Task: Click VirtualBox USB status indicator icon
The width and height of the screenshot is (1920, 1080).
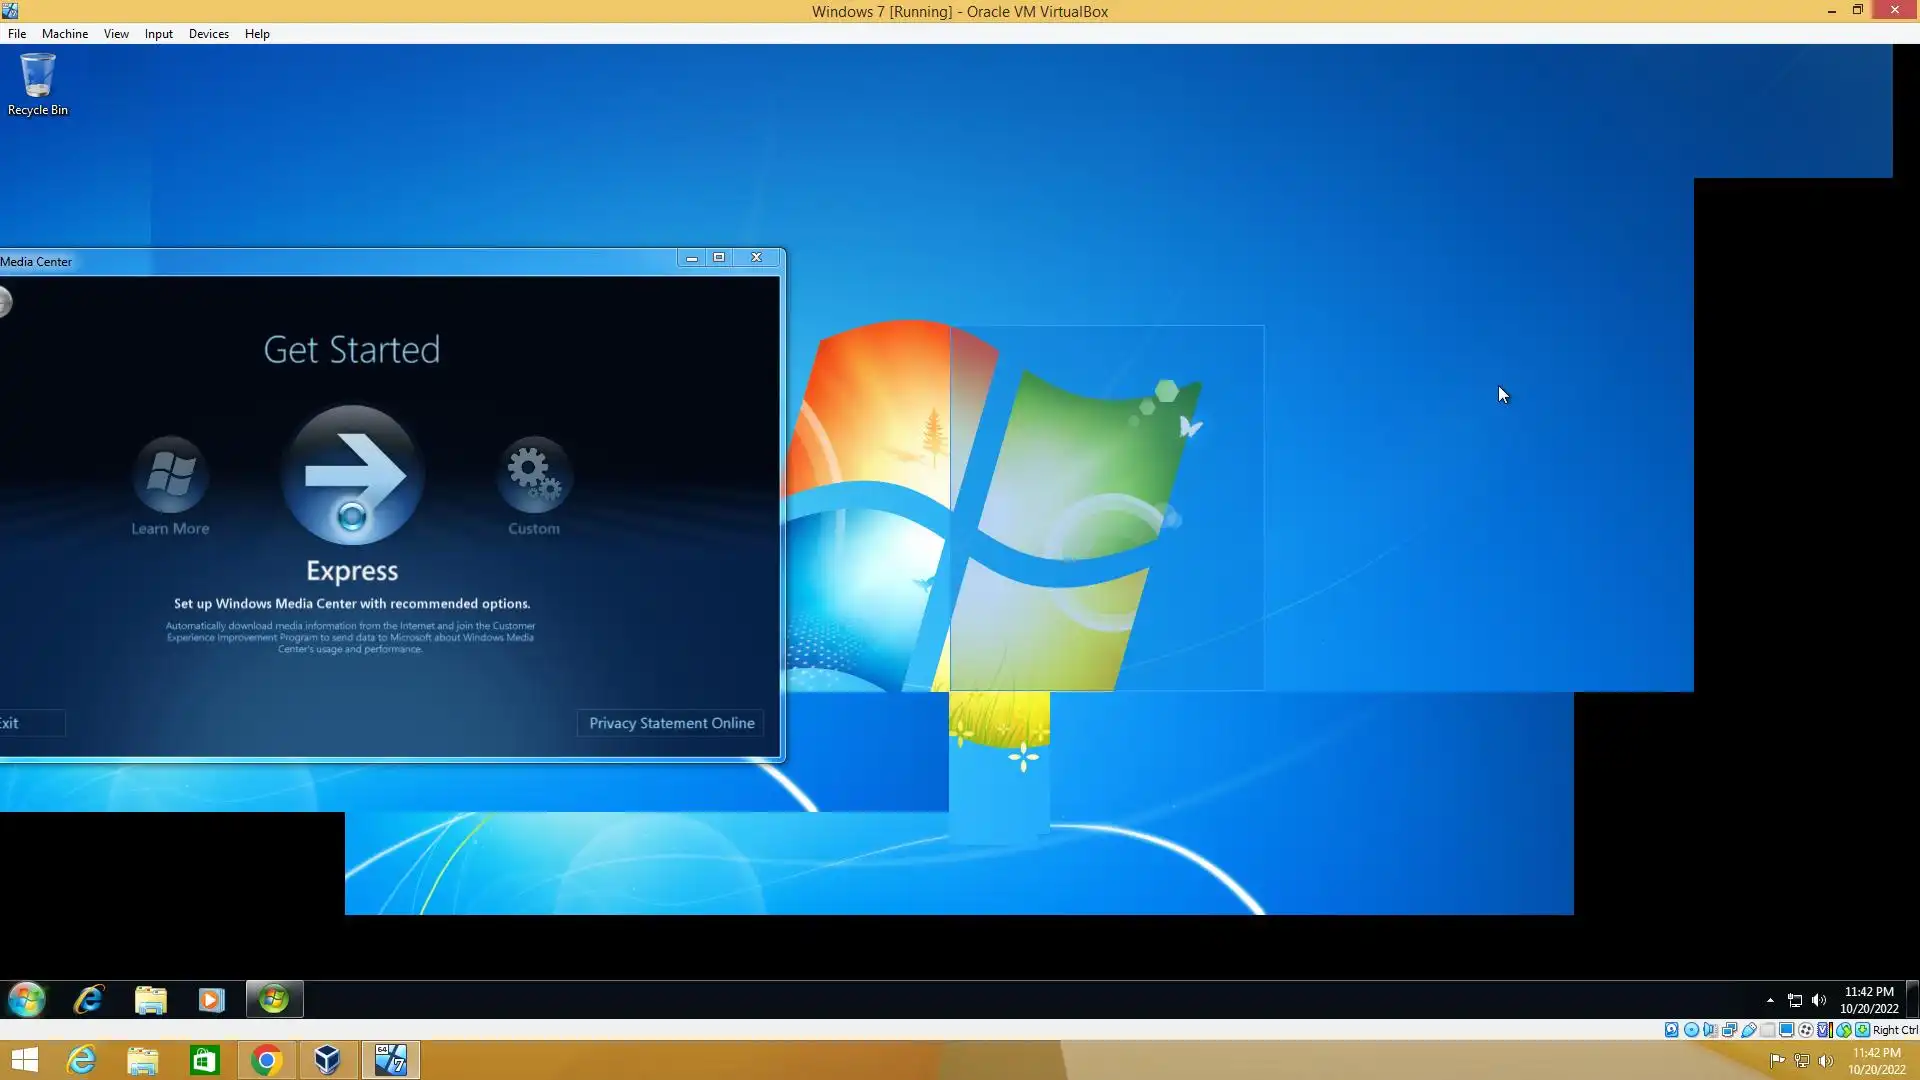Action: click(1749, 1030)
